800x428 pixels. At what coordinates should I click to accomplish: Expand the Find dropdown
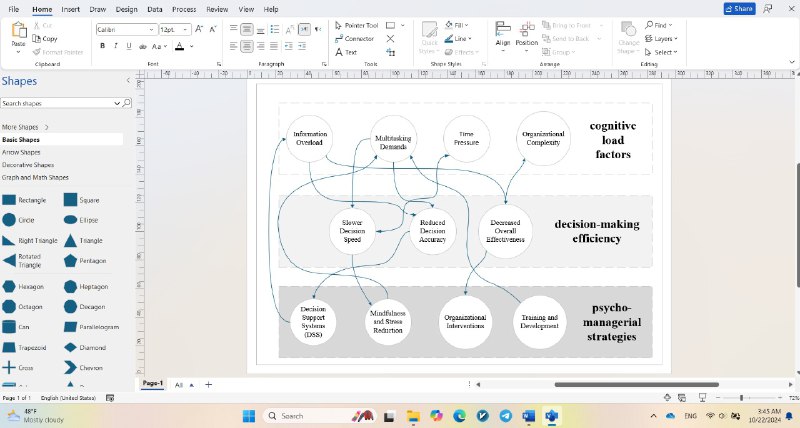659,25
